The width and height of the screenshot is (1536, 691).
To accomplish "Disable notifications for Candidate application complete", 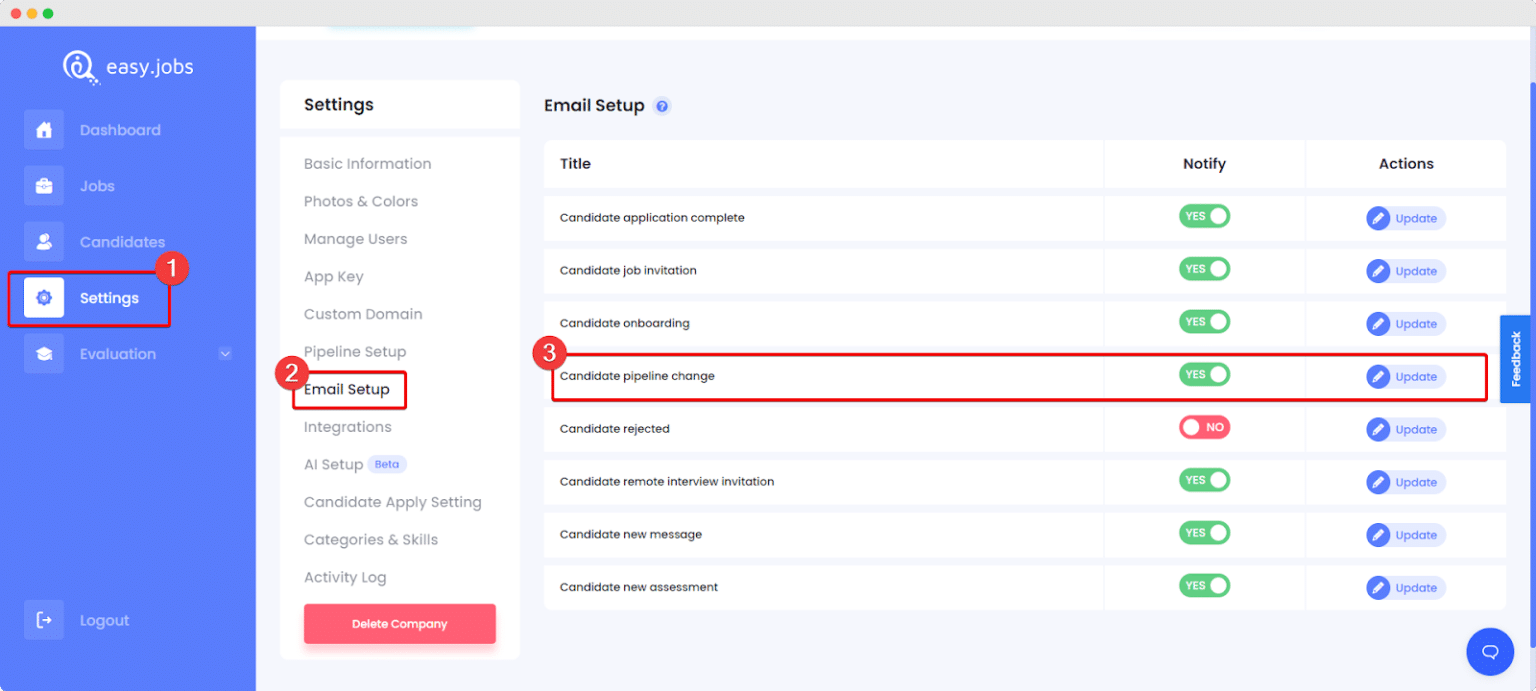I will point(1204,216).
